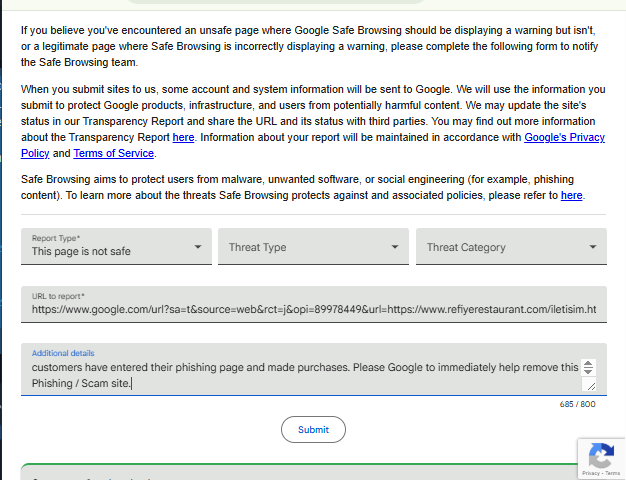Submit the Safe Browsing report
This screenshot has width=626, height=480.
tap(313, 429)
